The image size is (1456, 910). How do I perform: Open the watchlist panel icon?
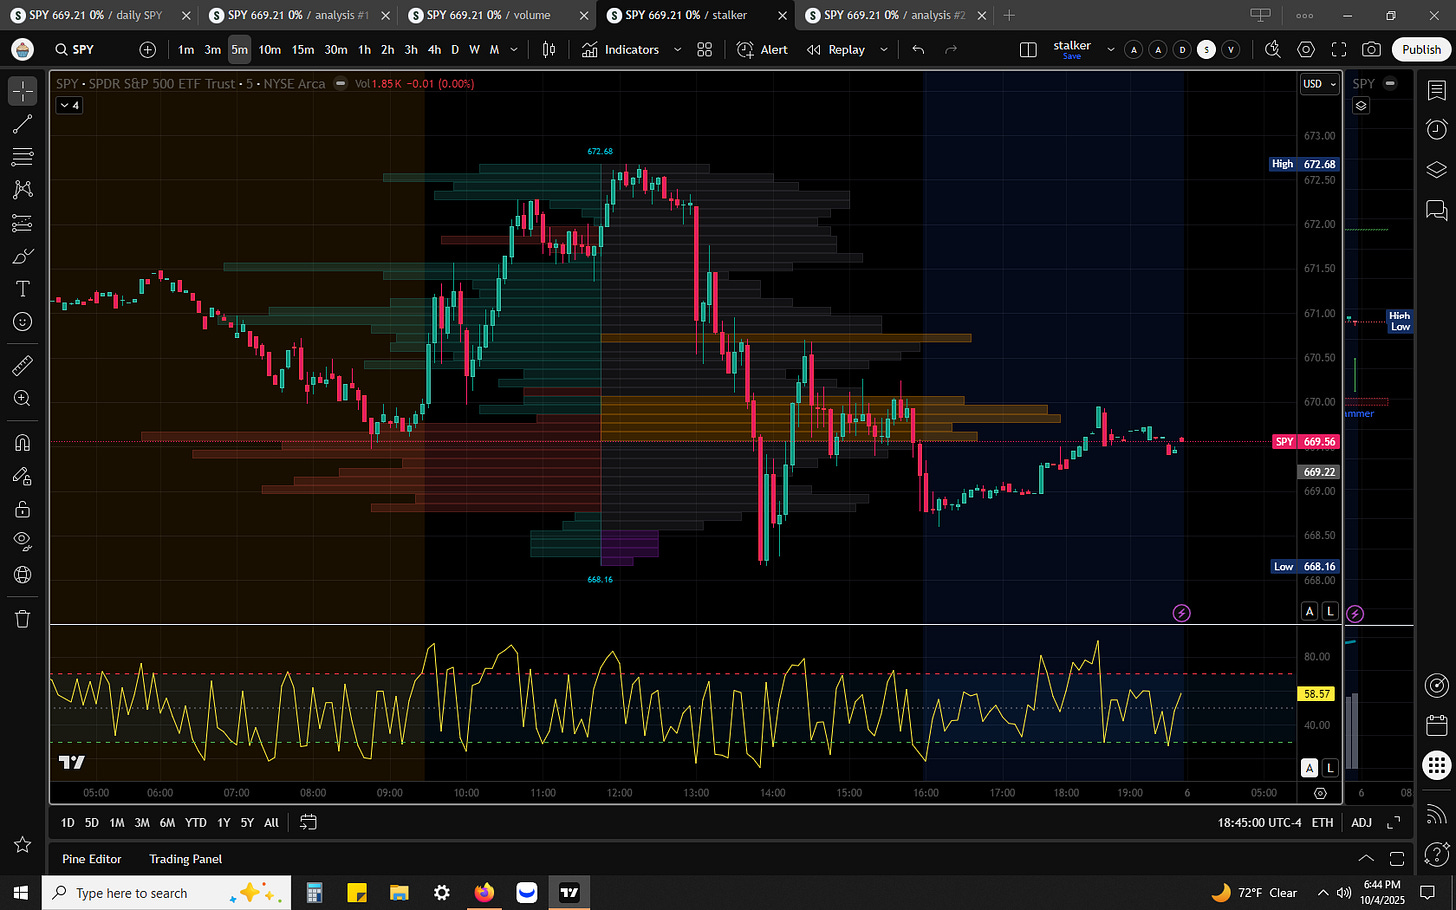point(1437,91)
